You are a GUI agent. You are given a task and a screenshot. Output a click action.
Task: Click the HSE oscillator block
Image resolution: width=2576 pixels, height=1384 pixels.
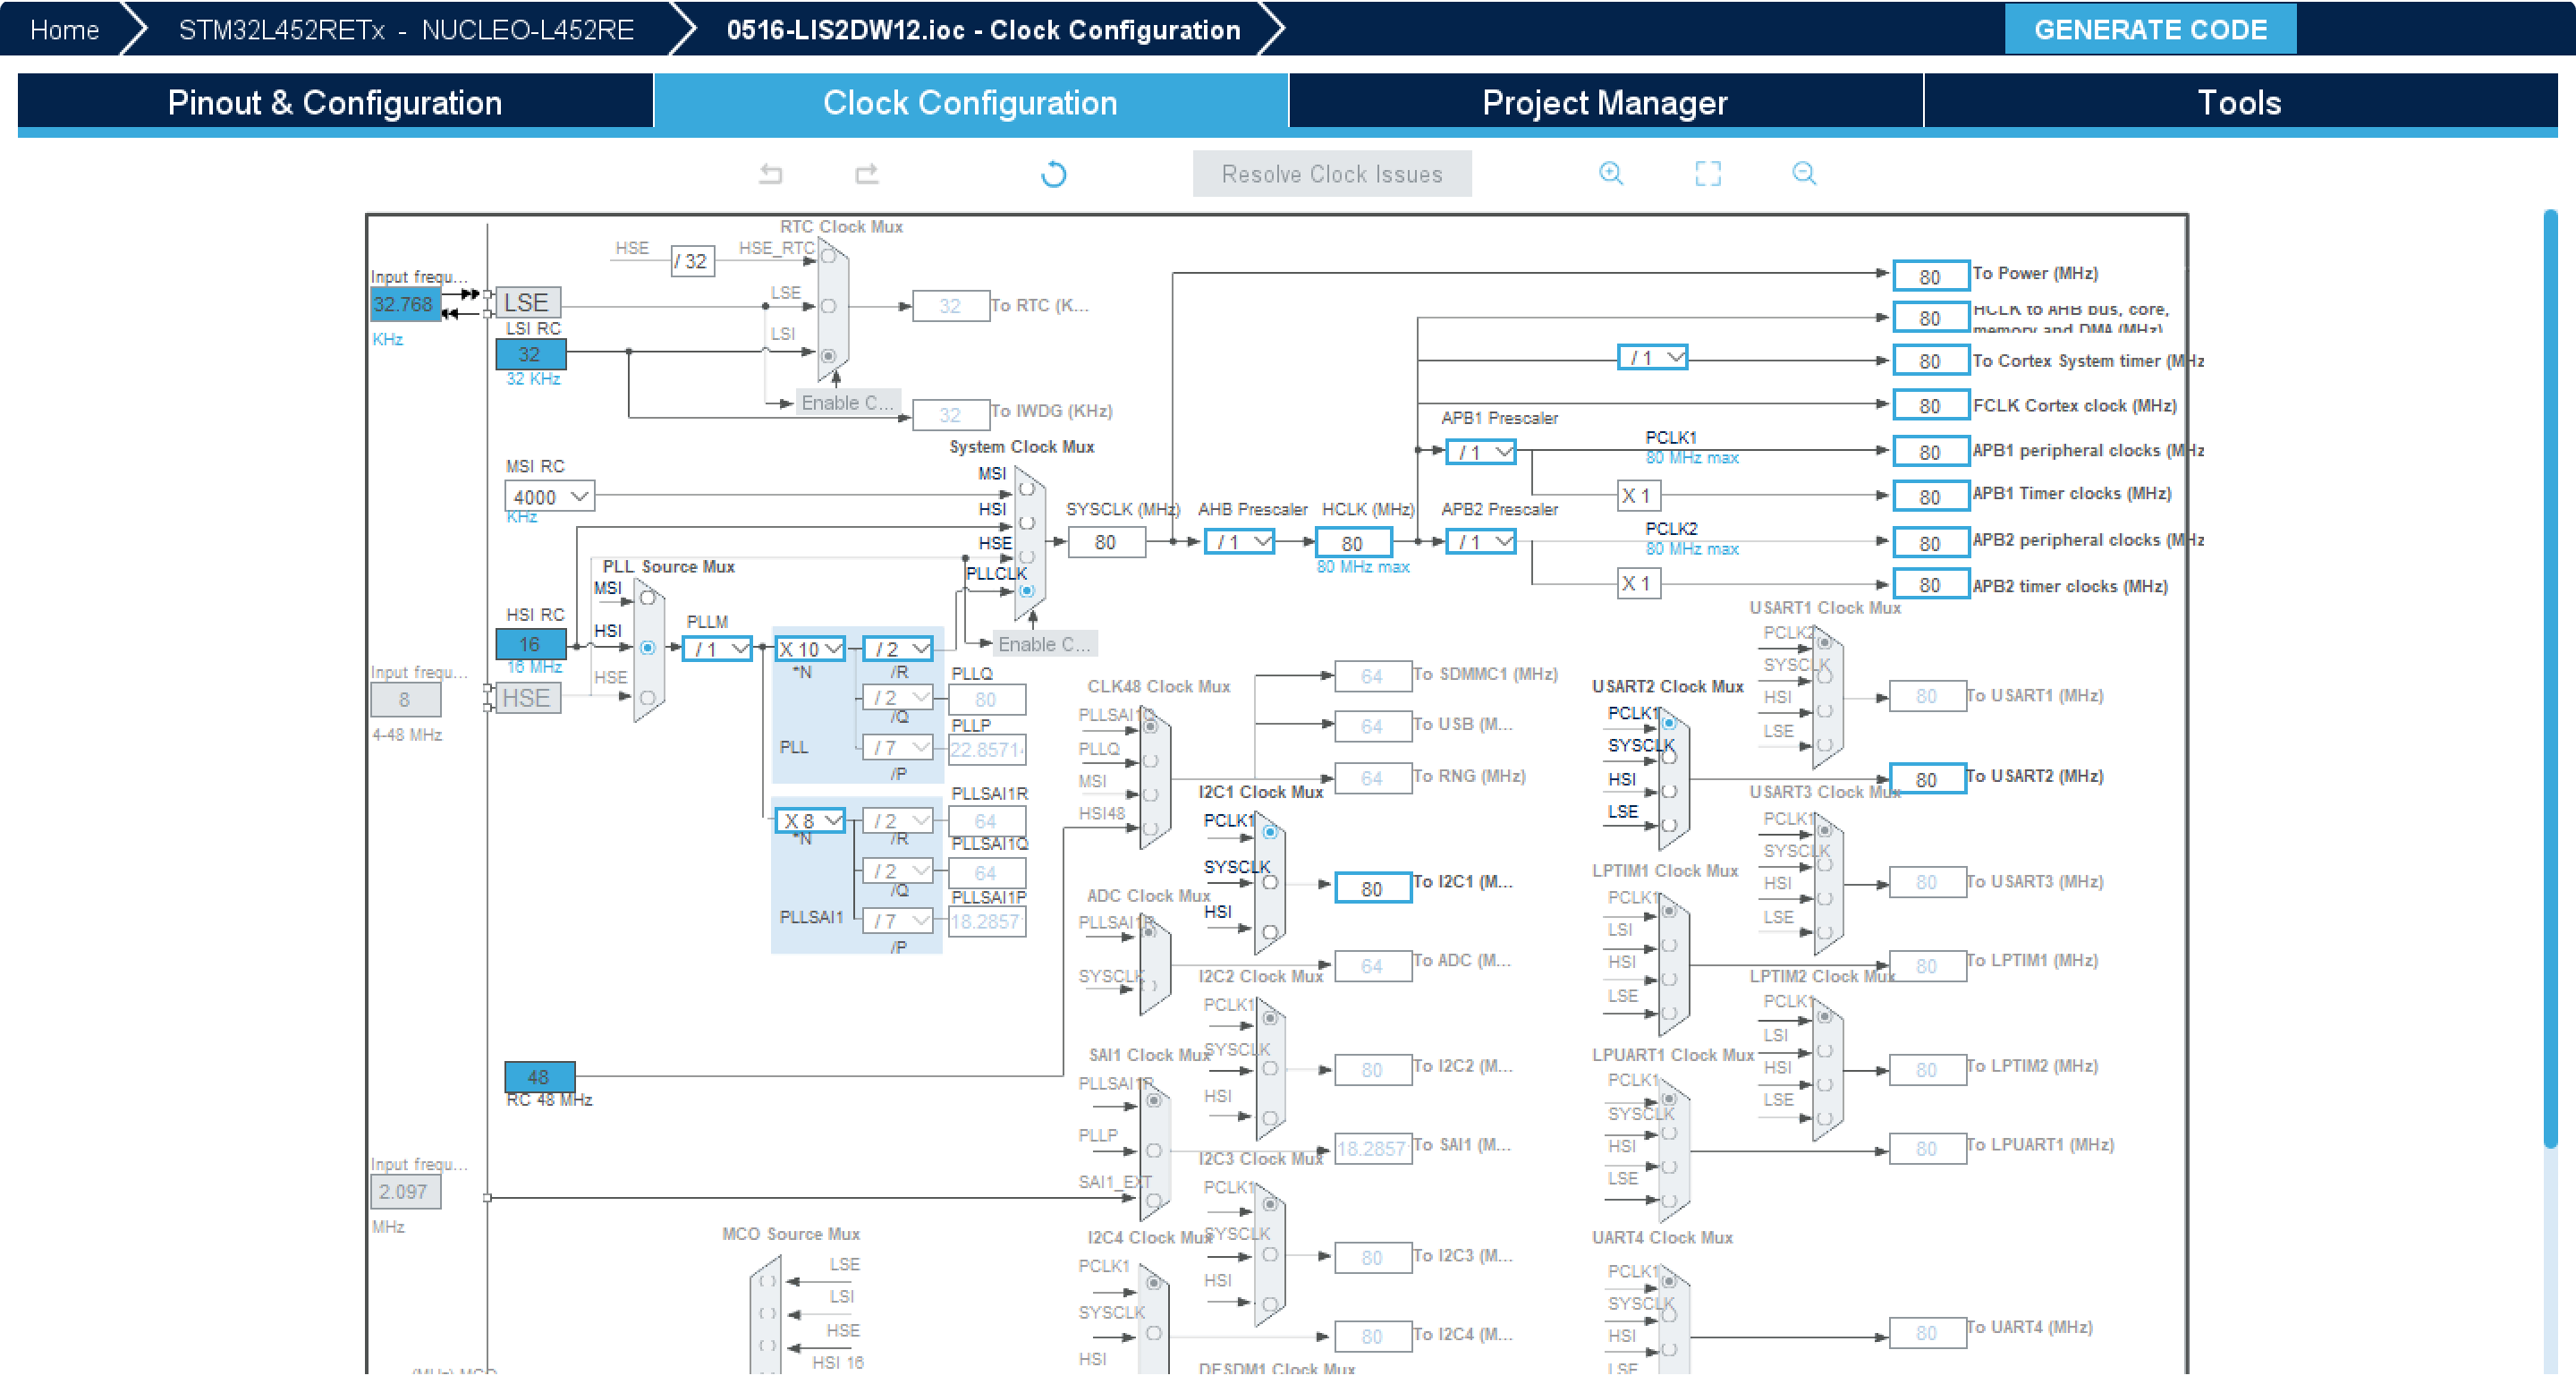coord(527,698)
